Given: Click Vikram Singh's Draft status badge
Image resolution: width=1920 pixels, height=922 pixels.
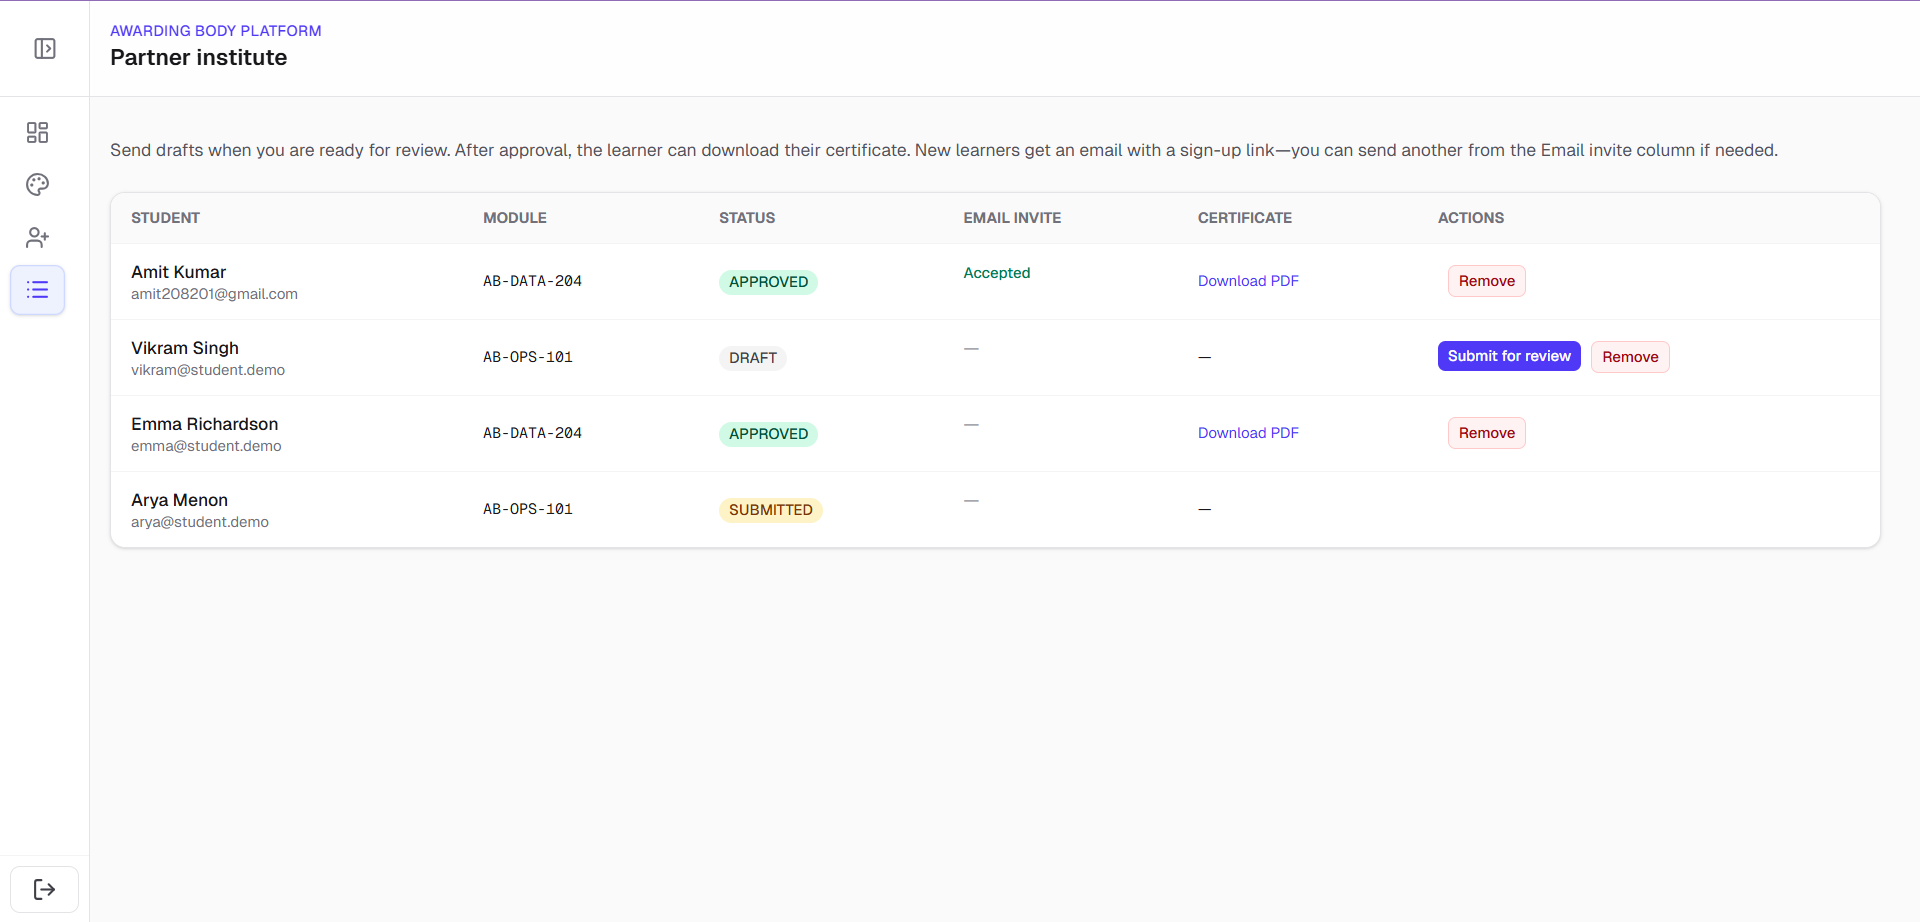Looking at the screenshot, I should click(x=752, y=358).
